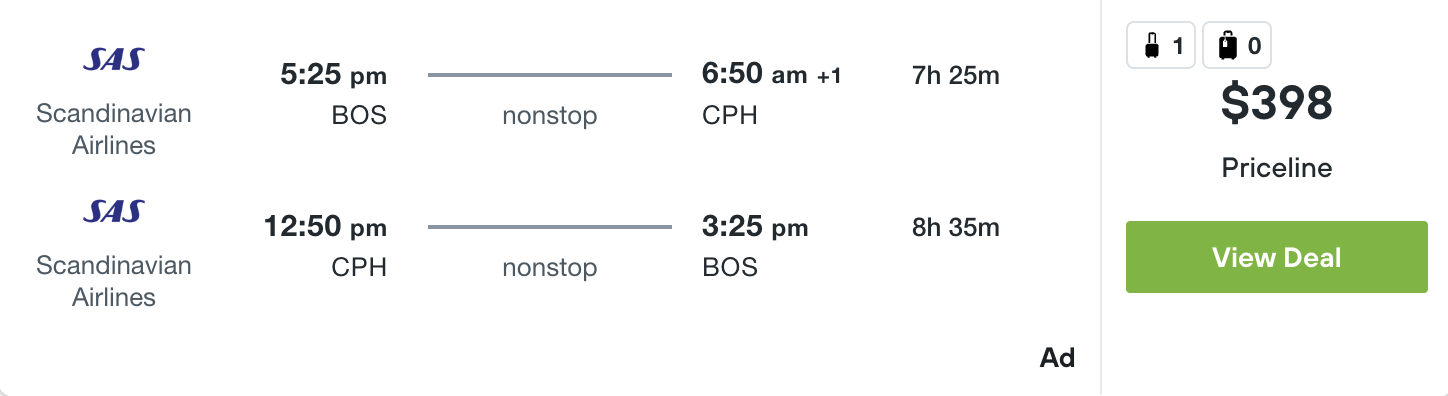Click the 12:50 pm return departure time
Screen dimensions: 1448x396
(x=325, y=227)
